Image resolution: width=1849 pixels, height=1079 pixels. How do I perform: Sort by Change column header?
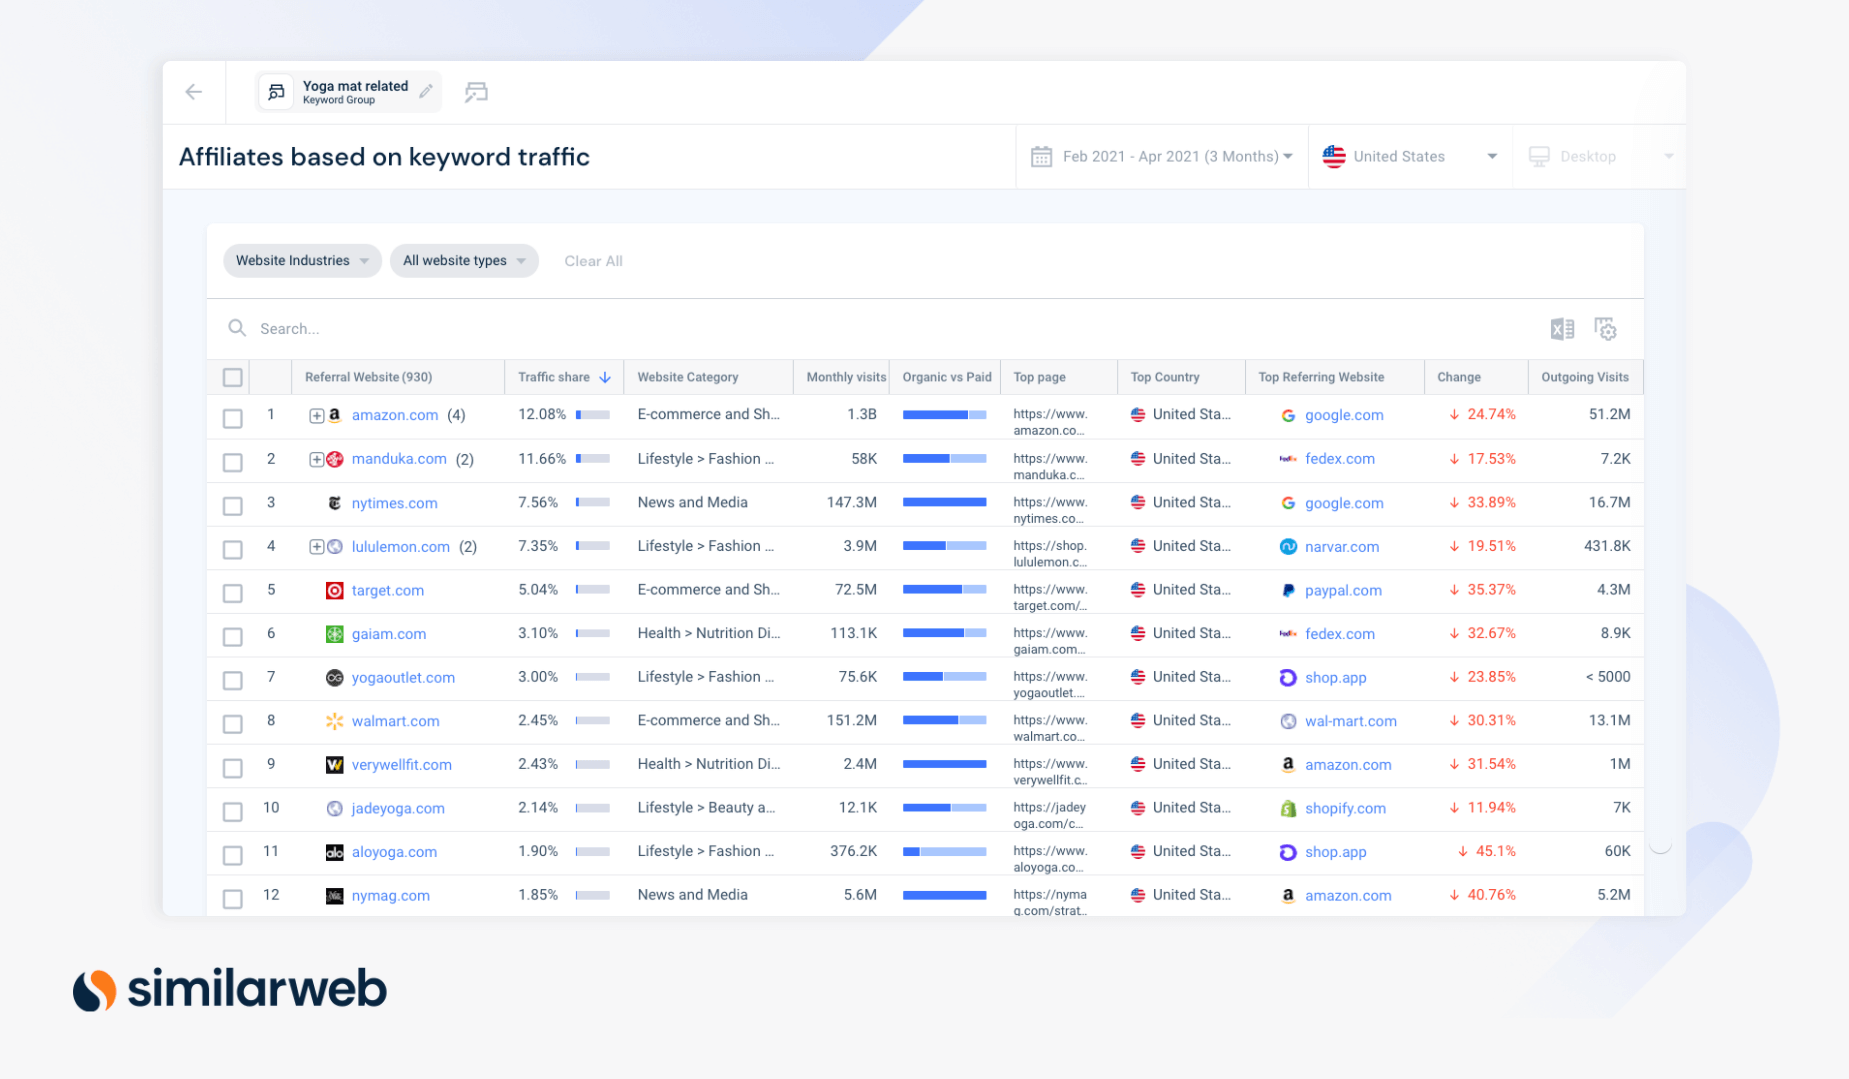point(1459,378)
